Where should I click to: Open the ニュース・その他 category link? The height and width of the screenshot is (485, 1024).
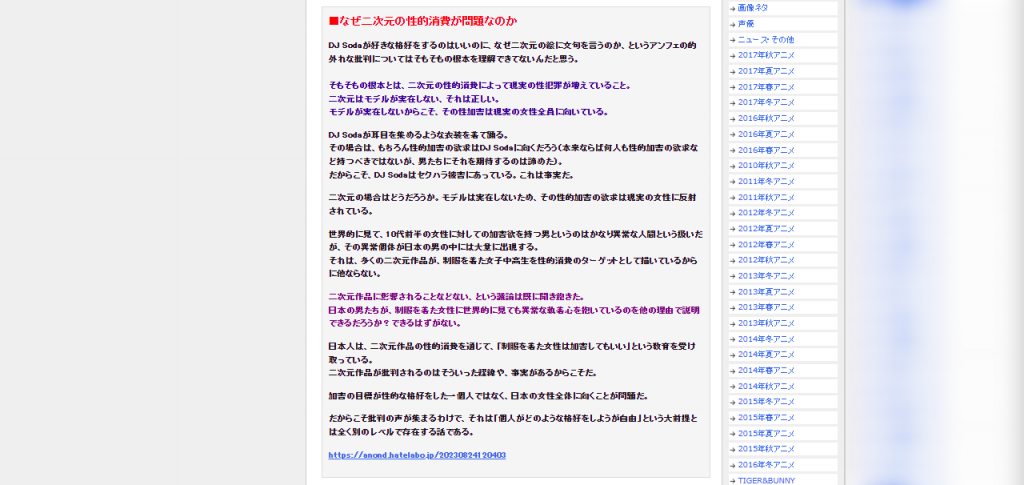pos(765,39)
